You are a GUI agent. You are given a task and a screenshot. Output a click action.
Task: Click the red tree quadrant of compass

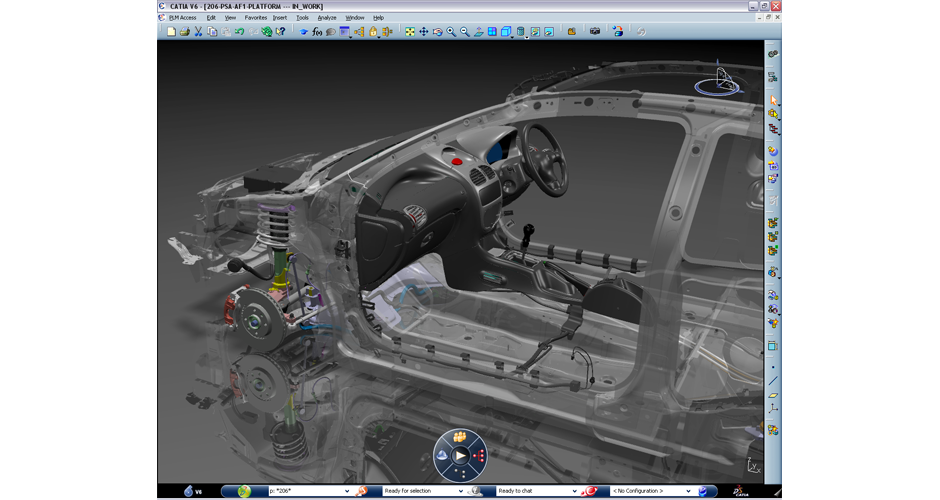click(x=478, y=455)
